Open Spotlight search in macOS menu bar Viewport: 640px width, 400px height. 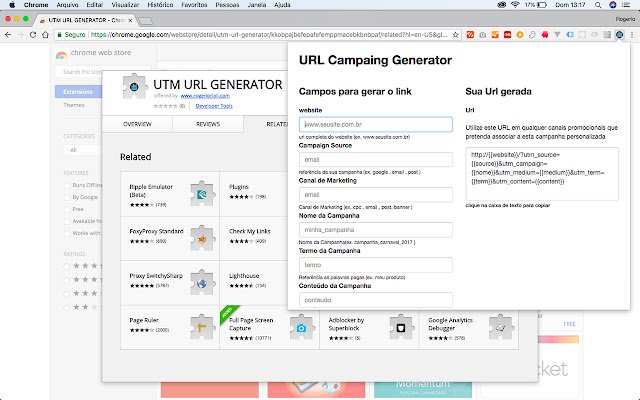pos(598,5)
